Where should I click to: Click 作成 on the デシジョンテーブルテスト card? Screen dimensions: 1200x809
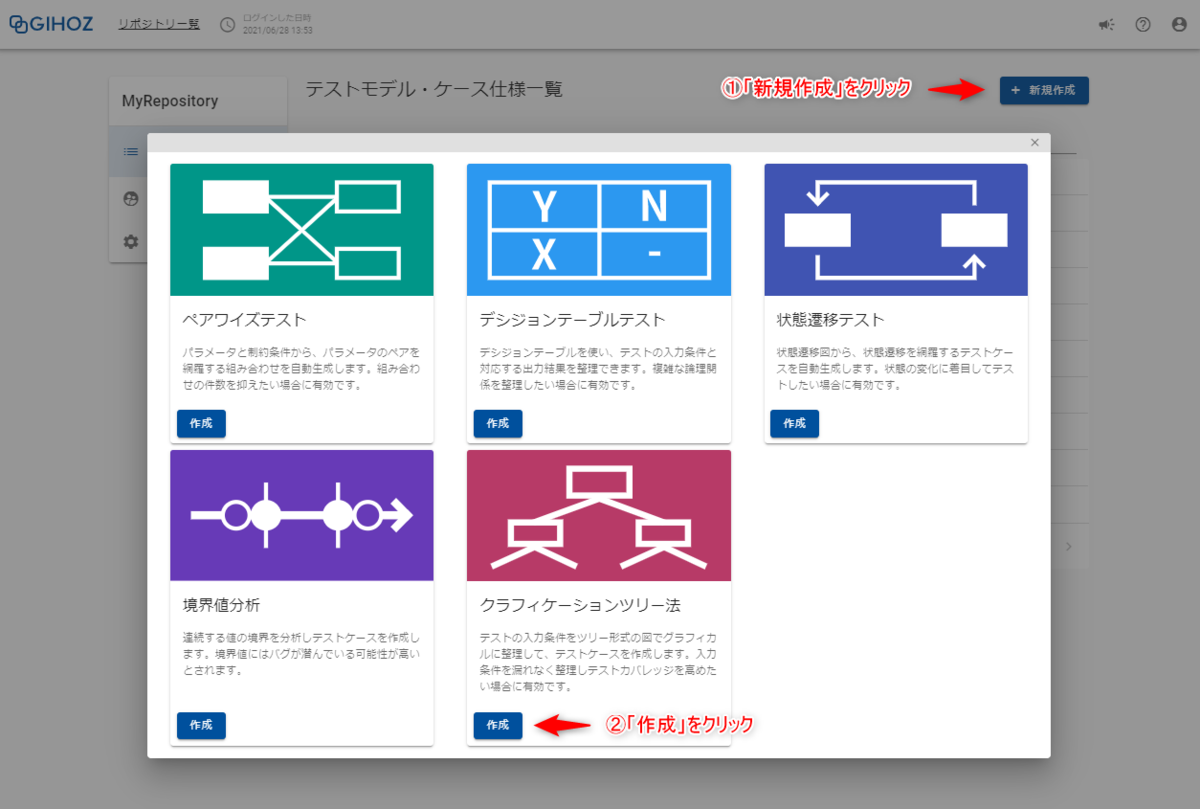tap(497, 423)
